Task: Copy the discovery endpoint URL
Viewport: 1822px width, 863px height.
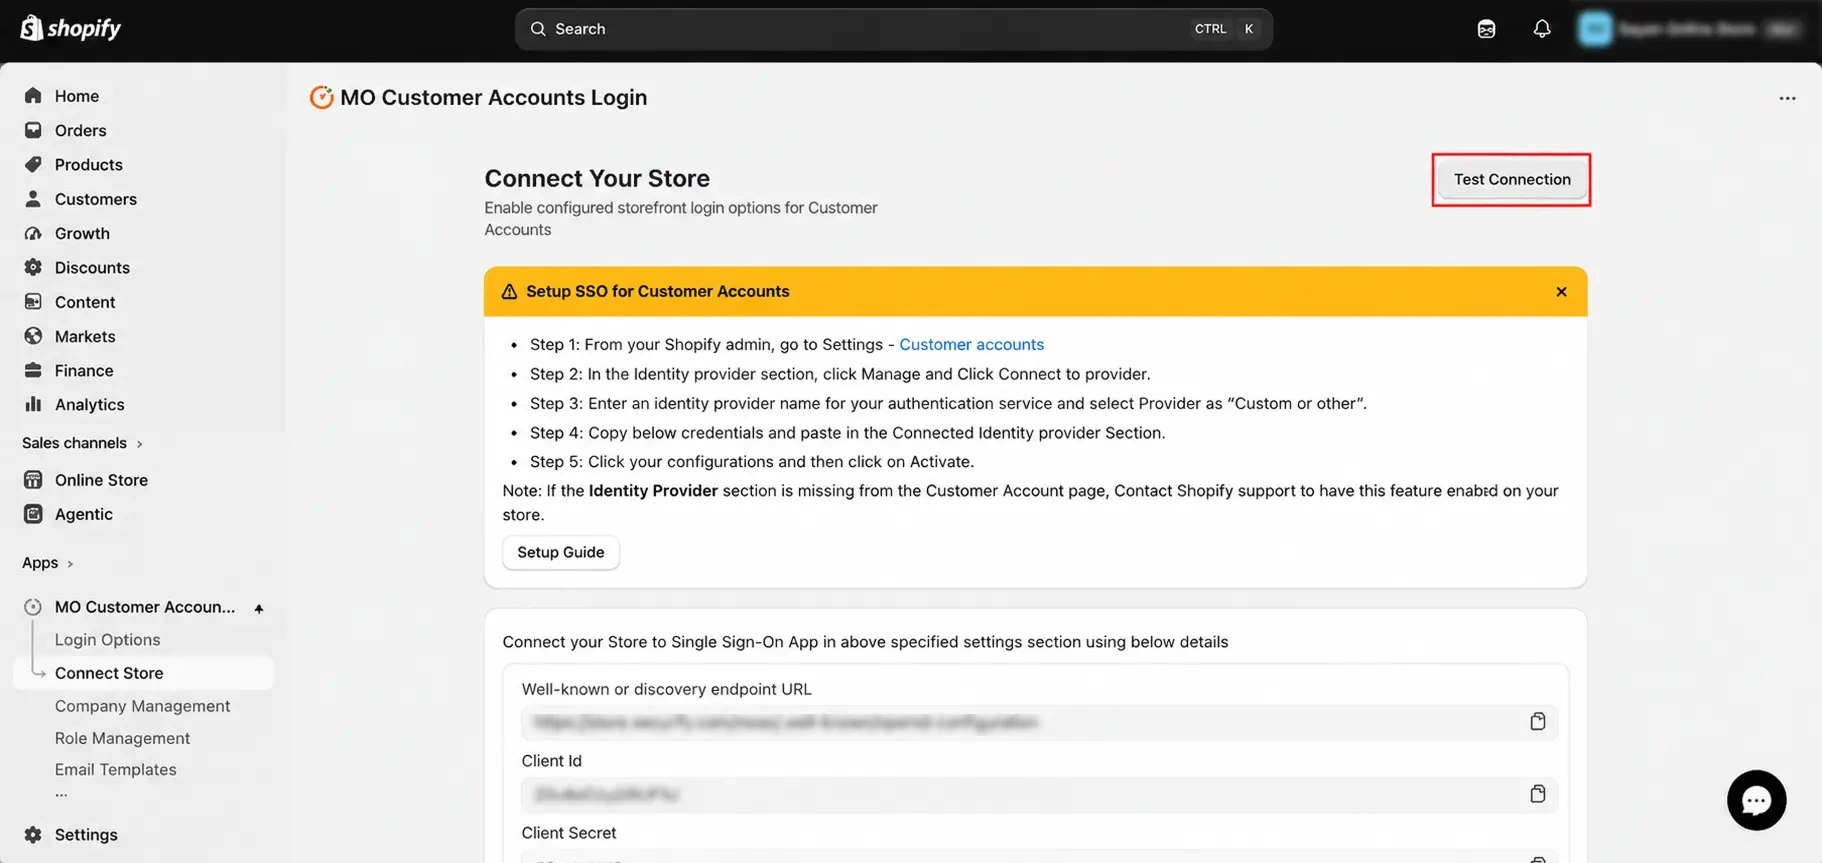Action: pyautogui.click(x=1537, y=722)
